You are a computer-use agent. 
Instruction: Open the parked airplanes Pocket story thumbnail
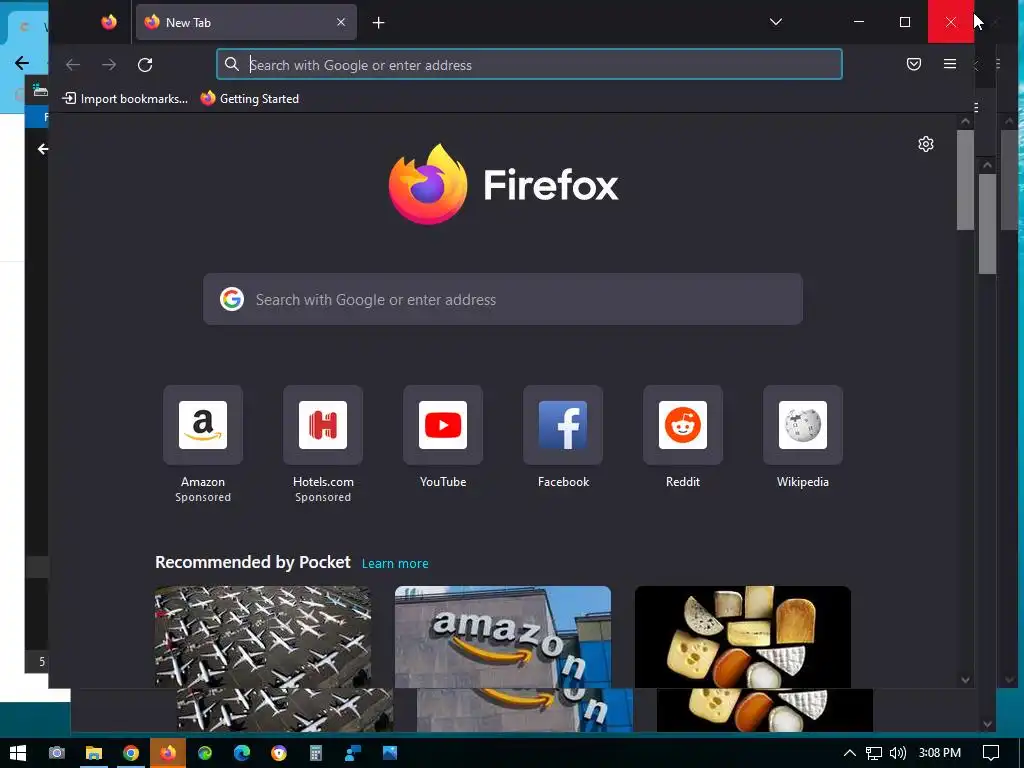263,637
